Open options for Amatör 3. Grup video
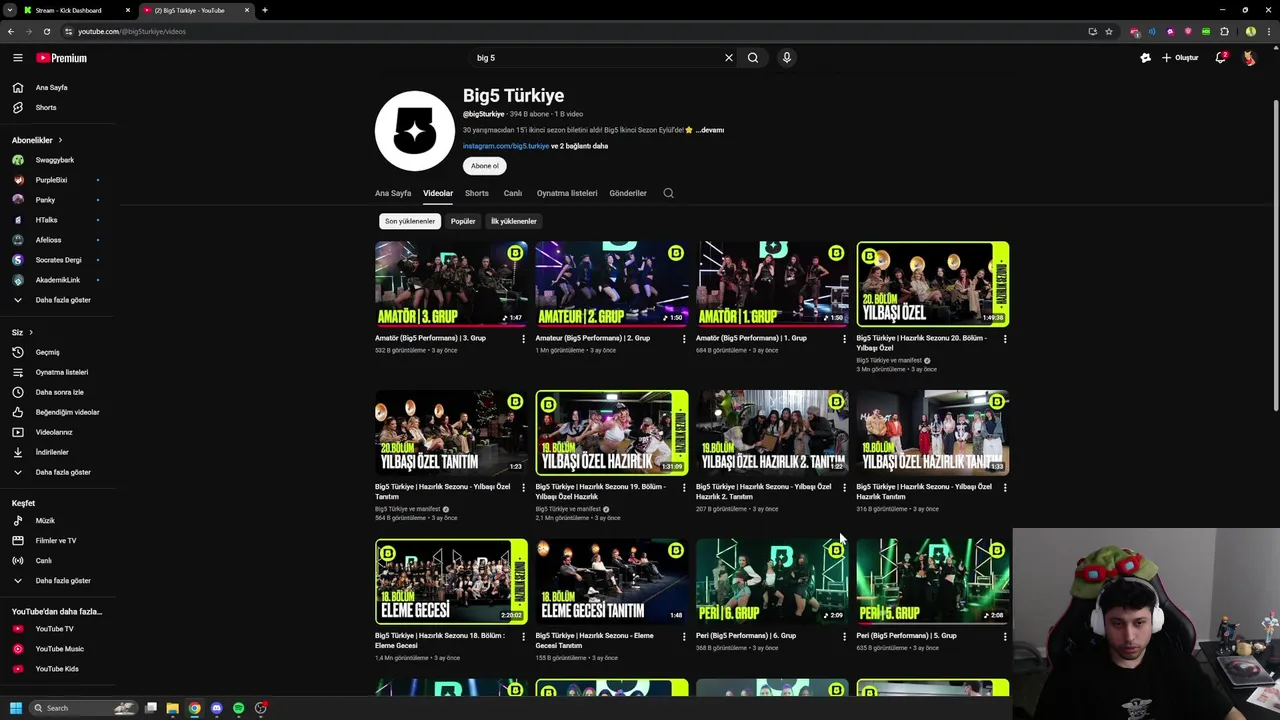This screenshot has height=720, width=1280. pyautogui.click(x=523, y=339)
